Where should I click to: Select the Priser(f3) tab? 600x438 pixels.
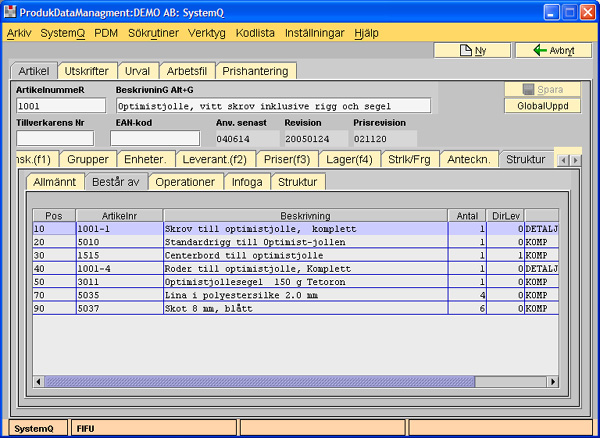[x=287, y=159]
